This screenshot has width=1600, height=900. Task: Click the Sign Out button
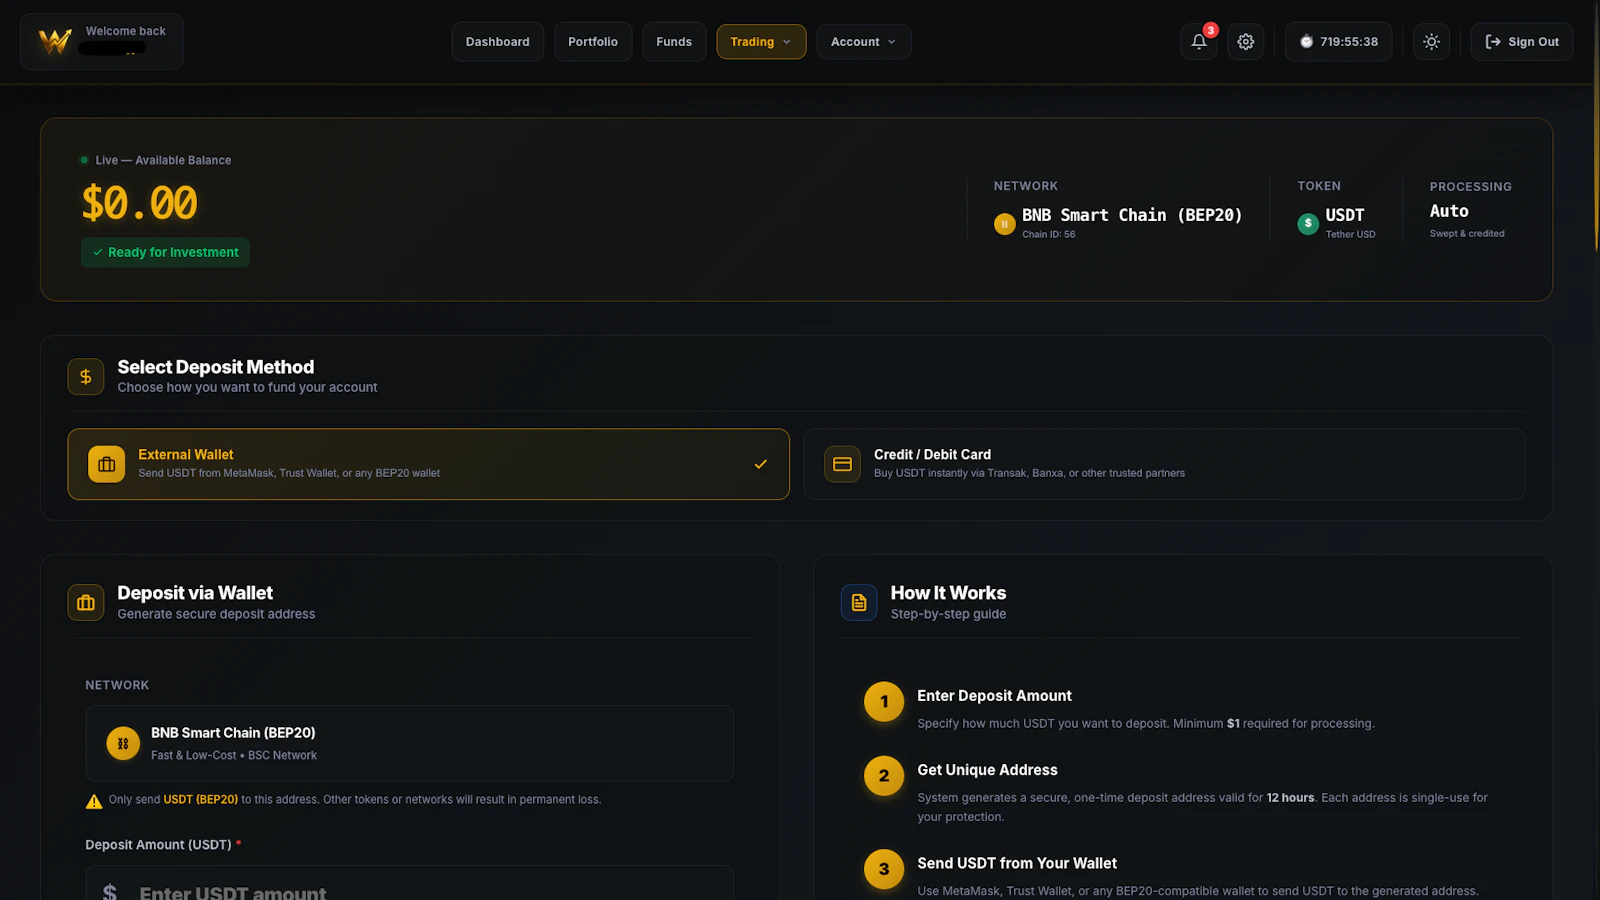click(x=1522, y=42)
